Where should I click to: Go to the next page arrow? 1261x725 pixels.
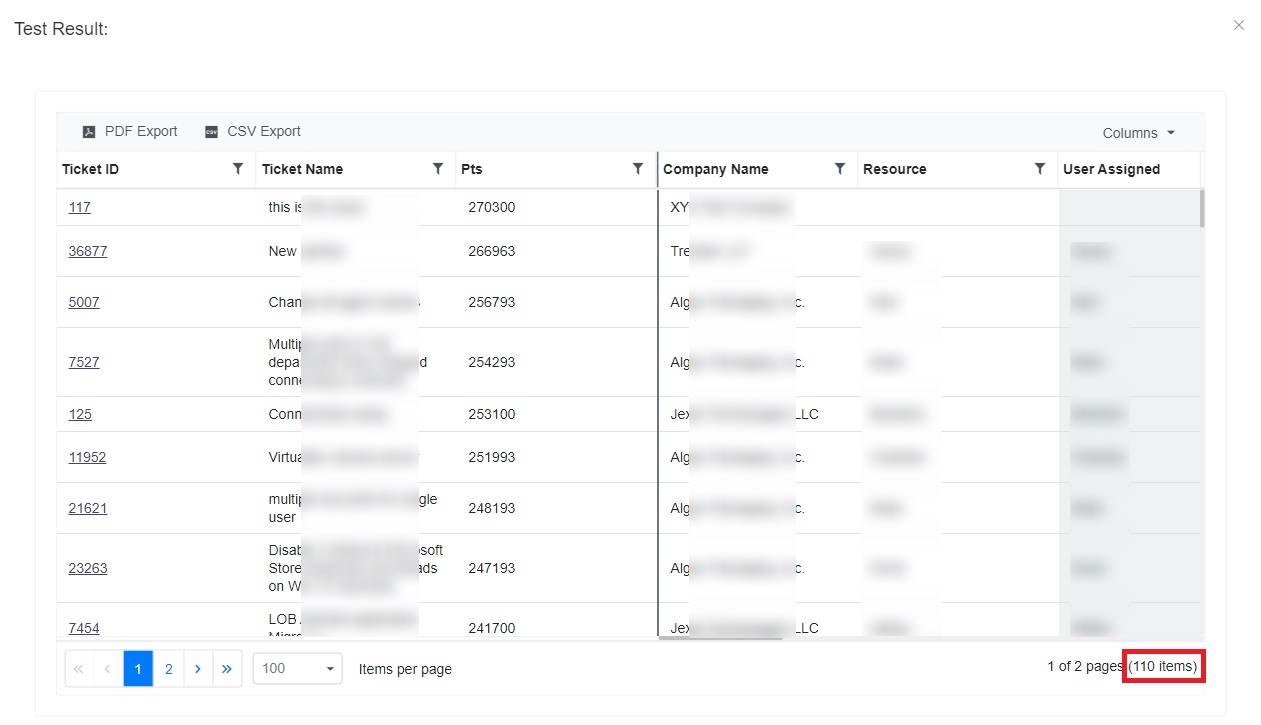[x=198, y=669]
